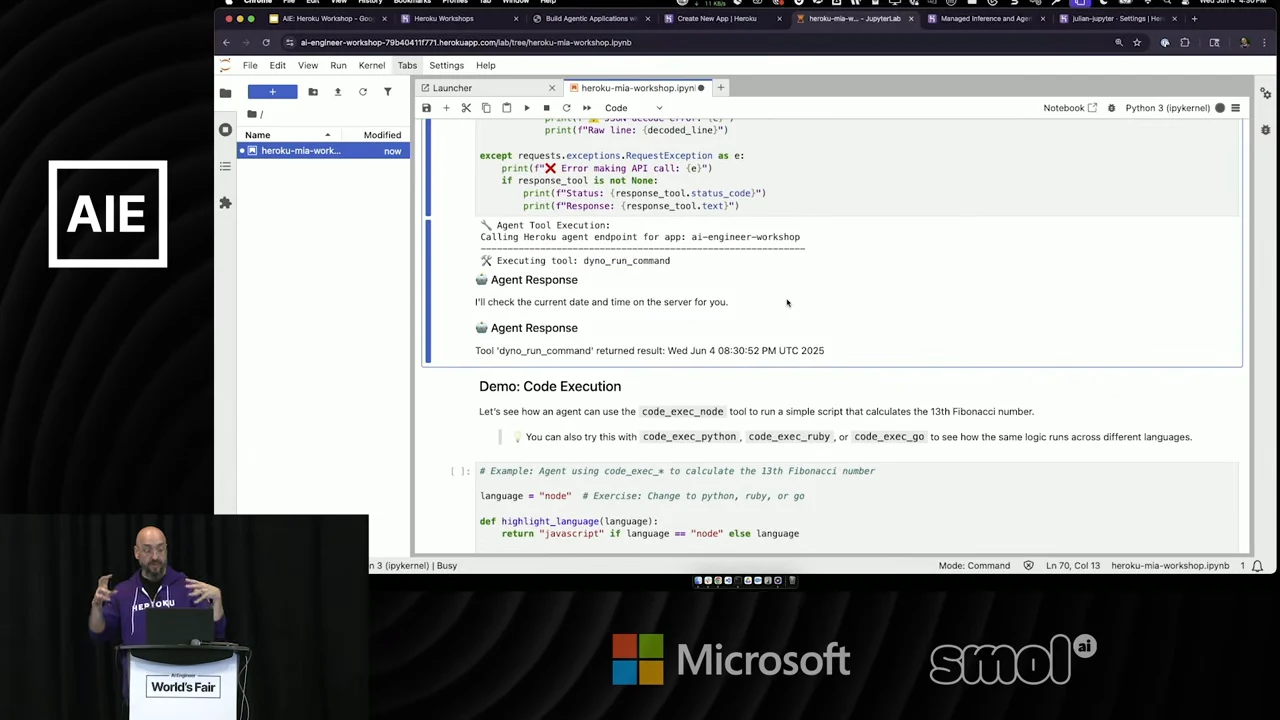The height and width of the screenshot is (720, 1280).
Task: Click the blue new launcher plus button
Action: (272, 92)
